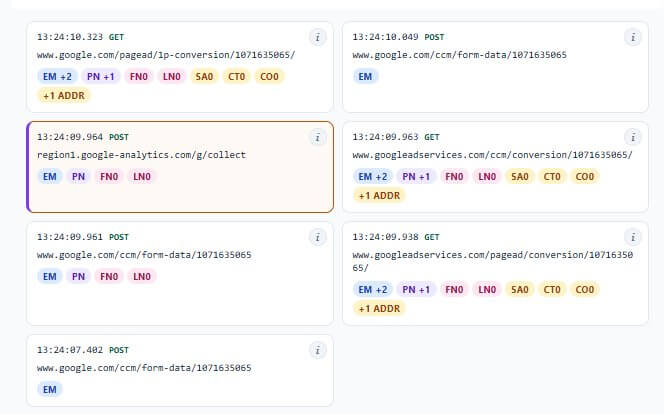Viewport: 664px width, 414px height.
Task: Open info icon for 13:24:09.961 POST request
Action: [x=318, y=237]
